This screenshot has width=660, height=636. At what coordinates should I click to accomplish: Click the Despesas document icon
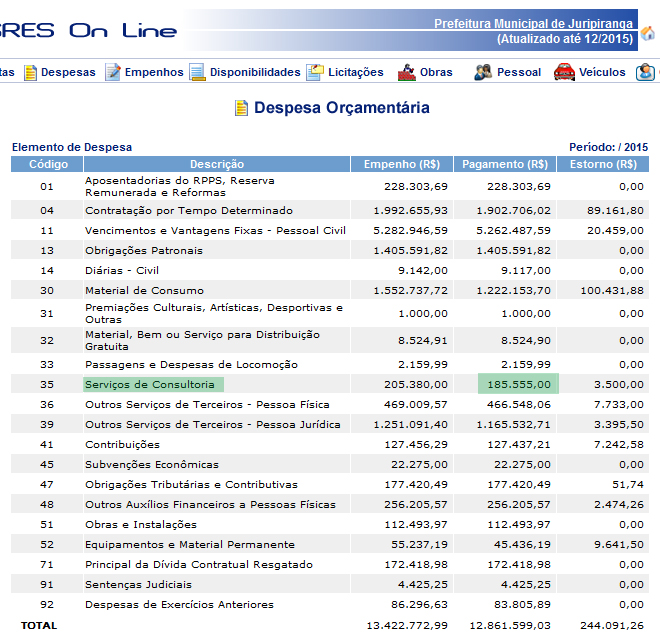coord(30,72)
